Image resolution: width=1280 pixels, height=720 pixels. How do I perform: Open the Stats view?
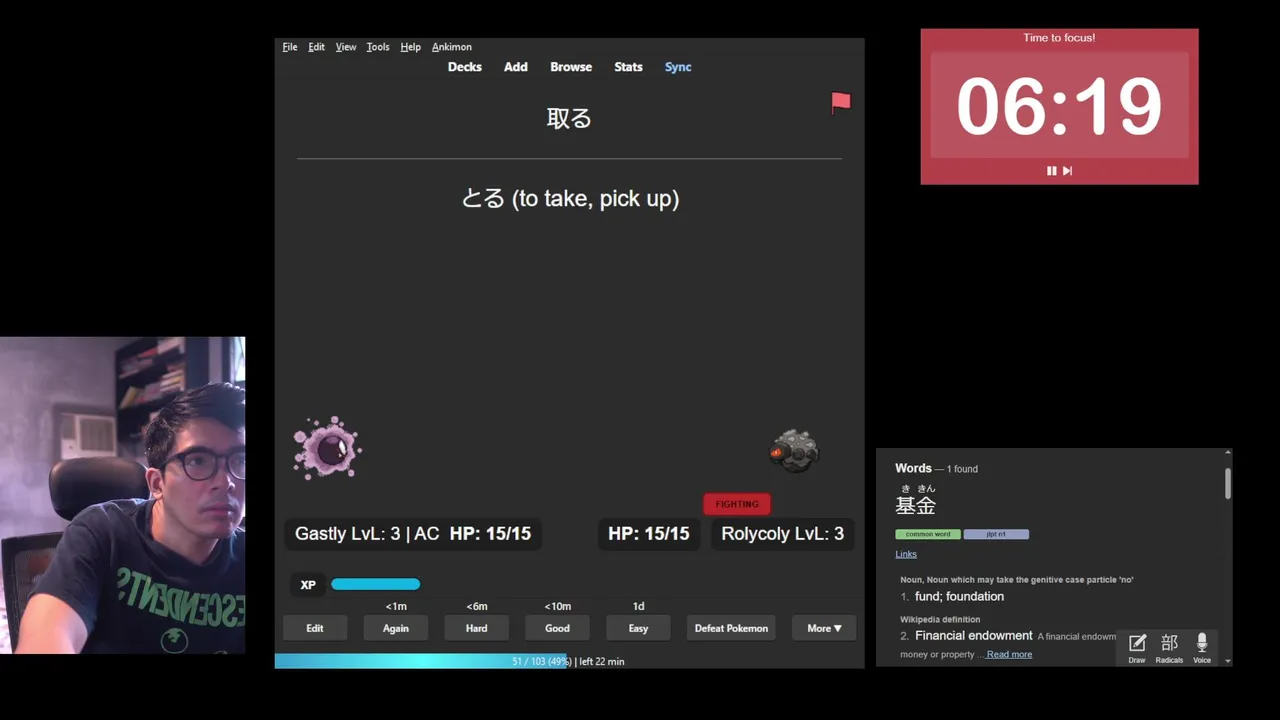tap(628, 67)
